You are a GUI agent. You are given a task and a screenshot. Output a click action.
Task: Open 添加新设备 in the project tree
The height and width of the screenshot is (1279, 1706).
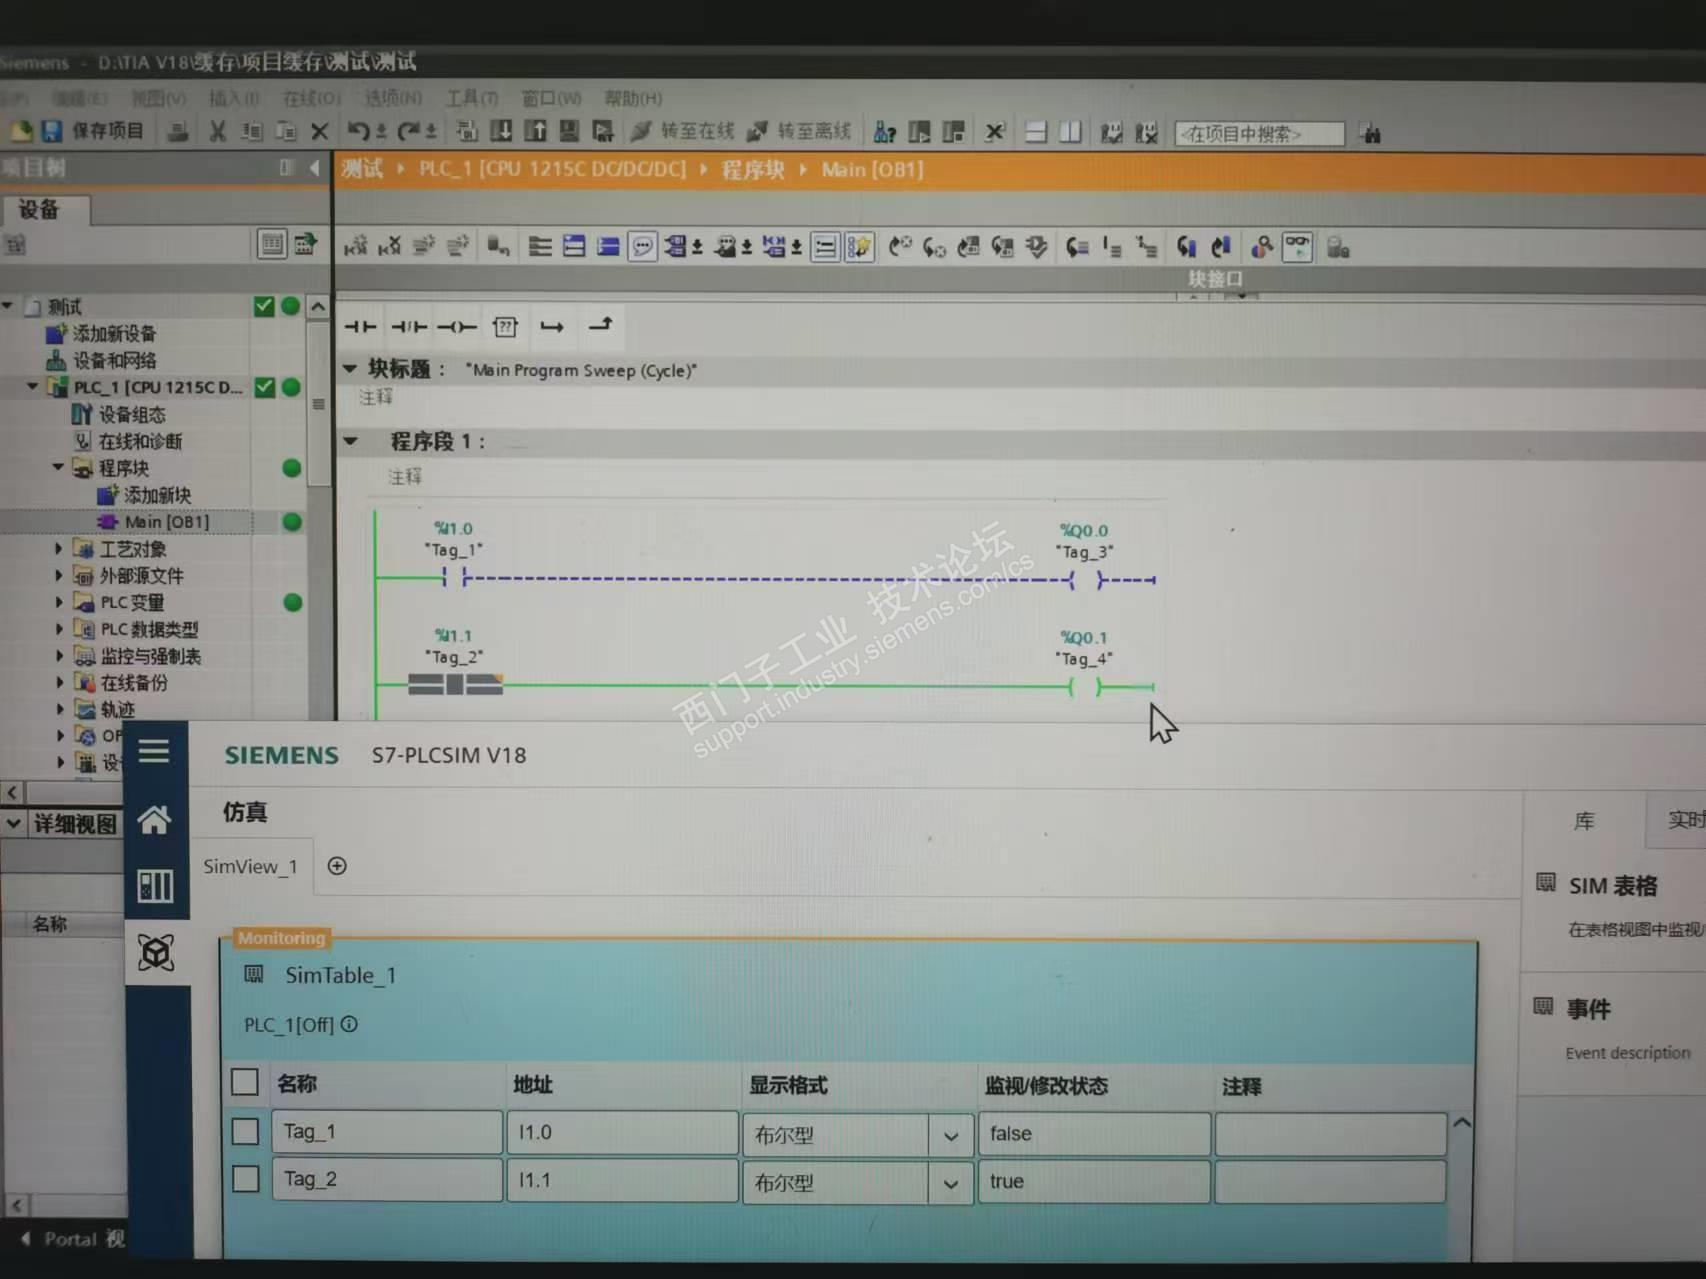(x=114, y=333)
